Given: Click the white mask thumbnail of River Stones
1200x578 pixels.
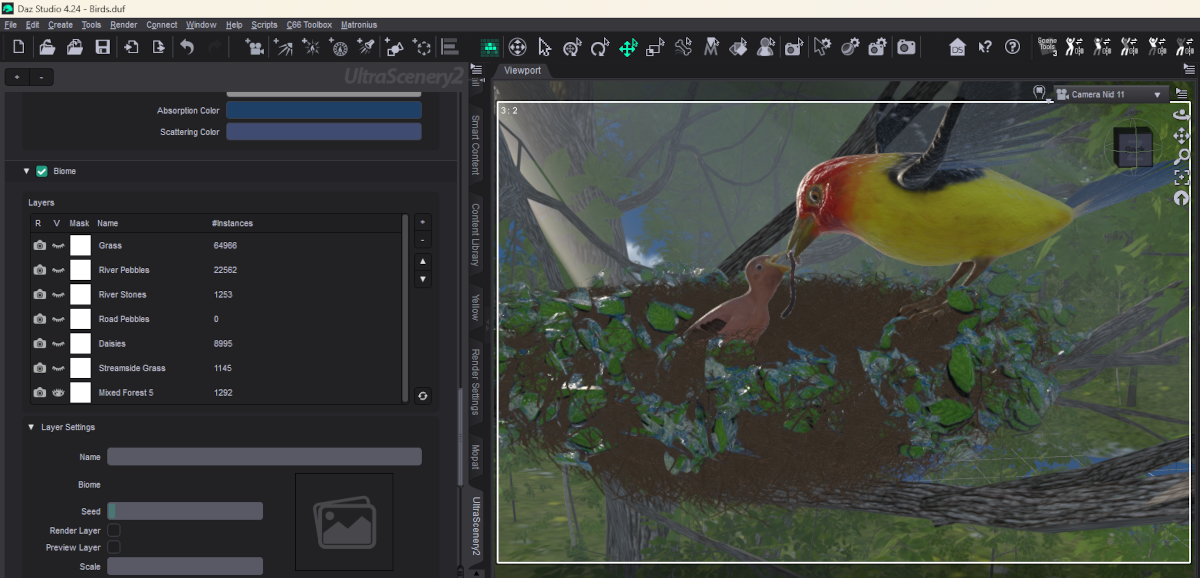Looking at the screenshot, I should coord(80,294).
